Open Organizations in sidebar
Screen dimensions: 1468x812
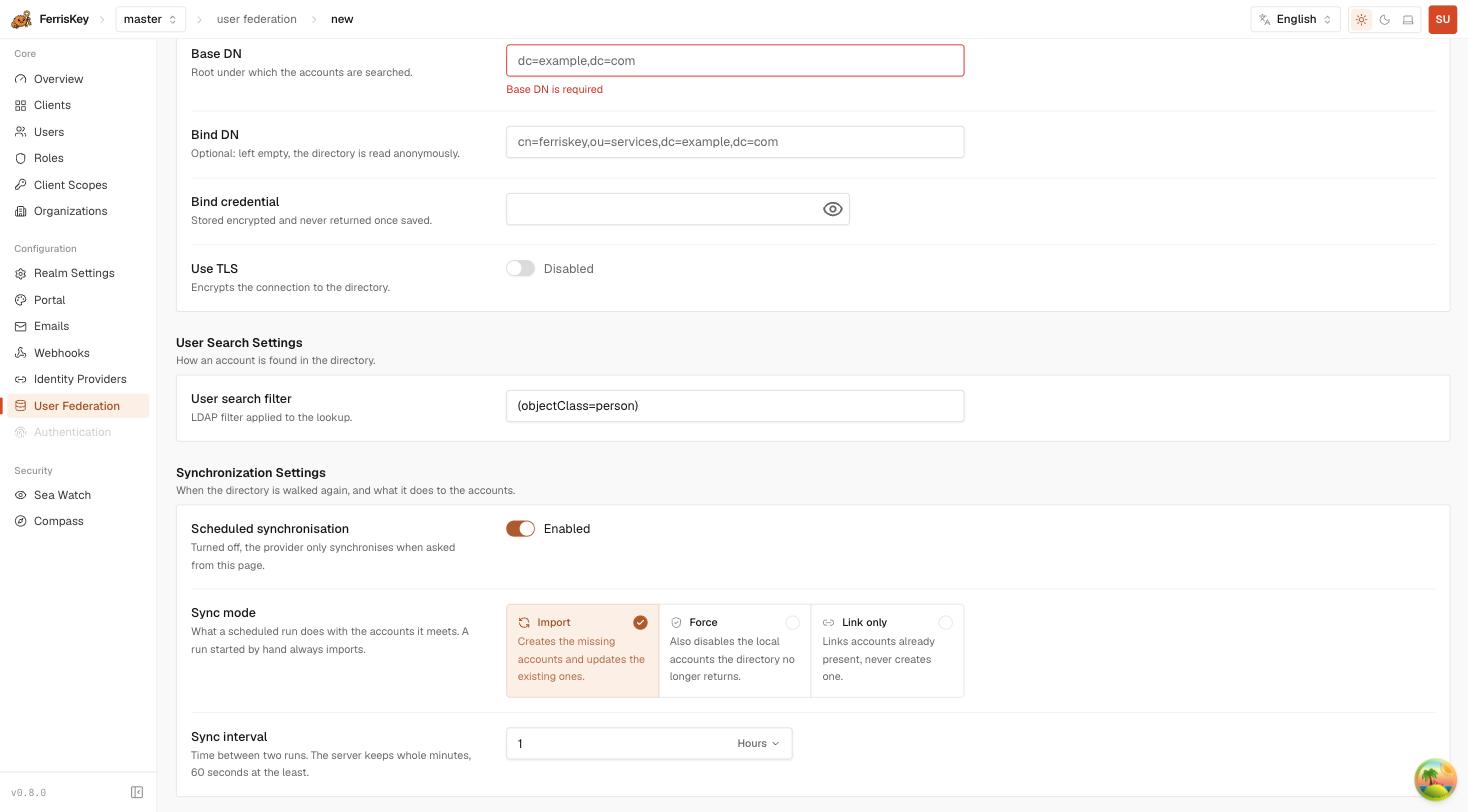click(x=78, y=211)
